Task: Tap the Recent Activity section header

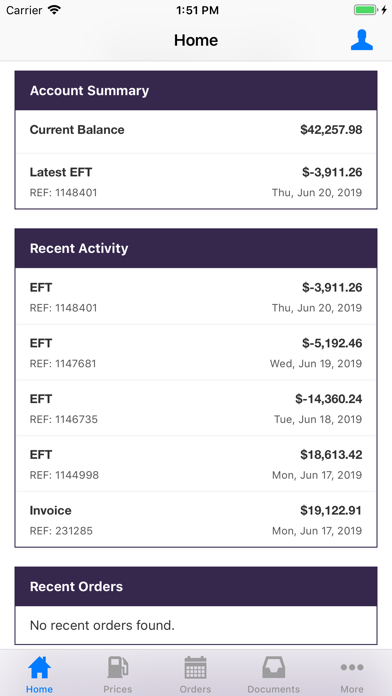Action: click(x=196, y=248)
